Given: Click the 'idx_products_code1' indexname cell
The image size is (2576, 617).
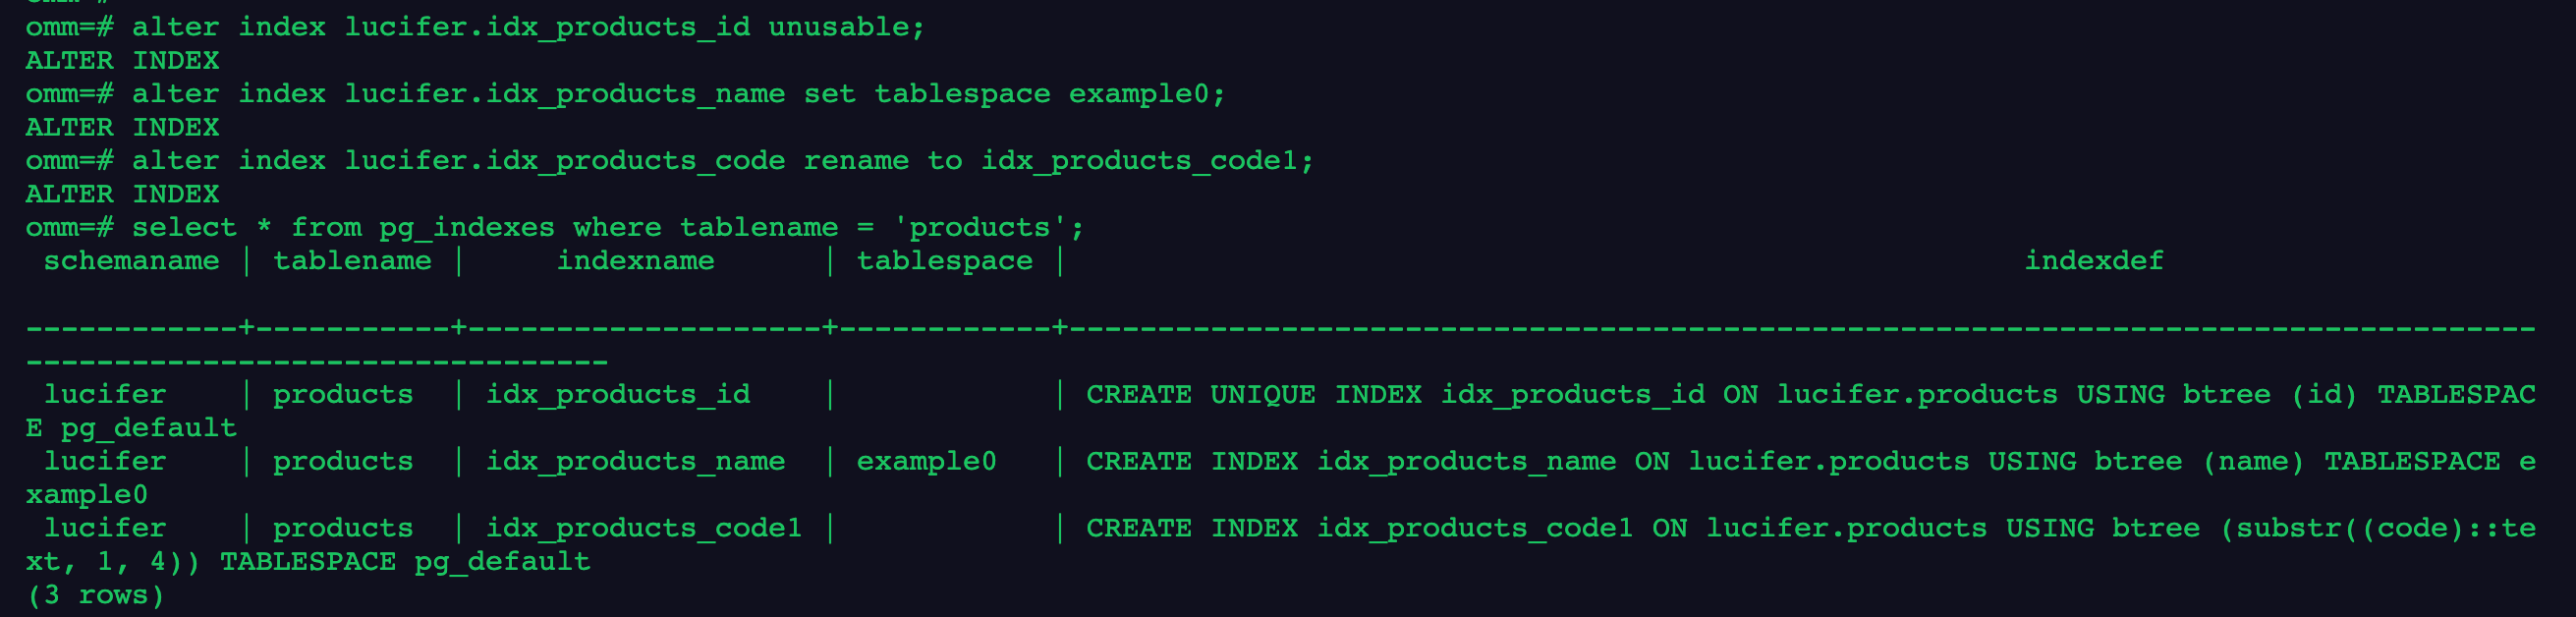Looking at the screenshot, I should point(644,528).
